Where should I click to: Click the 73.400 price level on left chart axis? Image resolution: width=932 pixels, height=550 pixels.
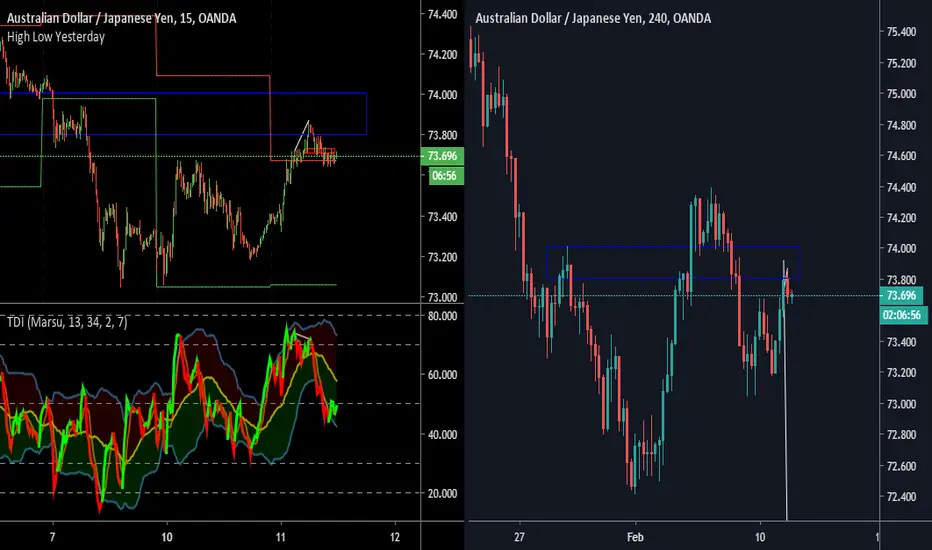click(442, 217)
